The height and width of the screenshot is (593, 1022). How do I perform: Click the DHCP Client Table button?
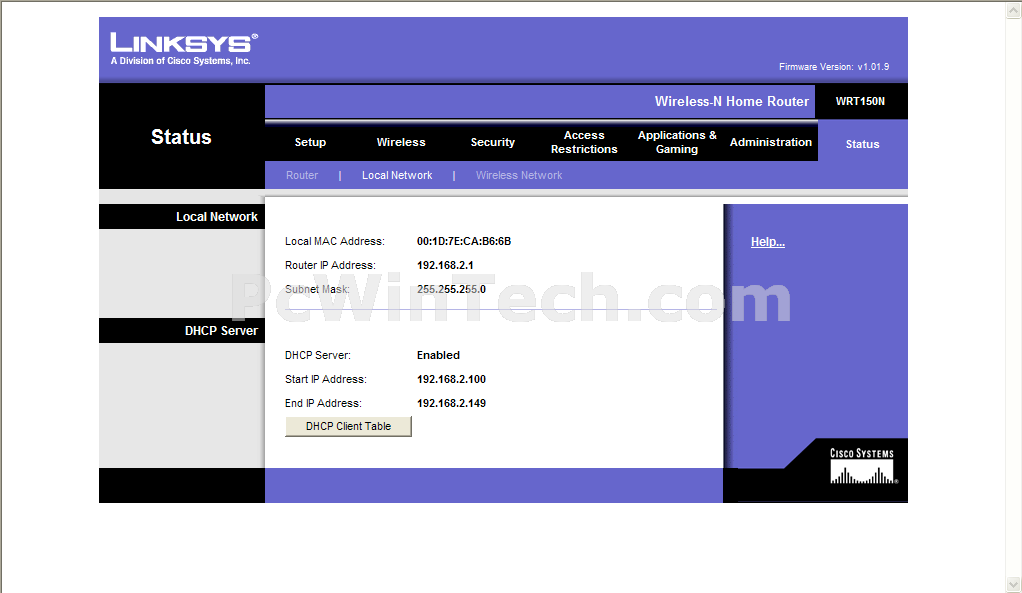pos(348,426)
